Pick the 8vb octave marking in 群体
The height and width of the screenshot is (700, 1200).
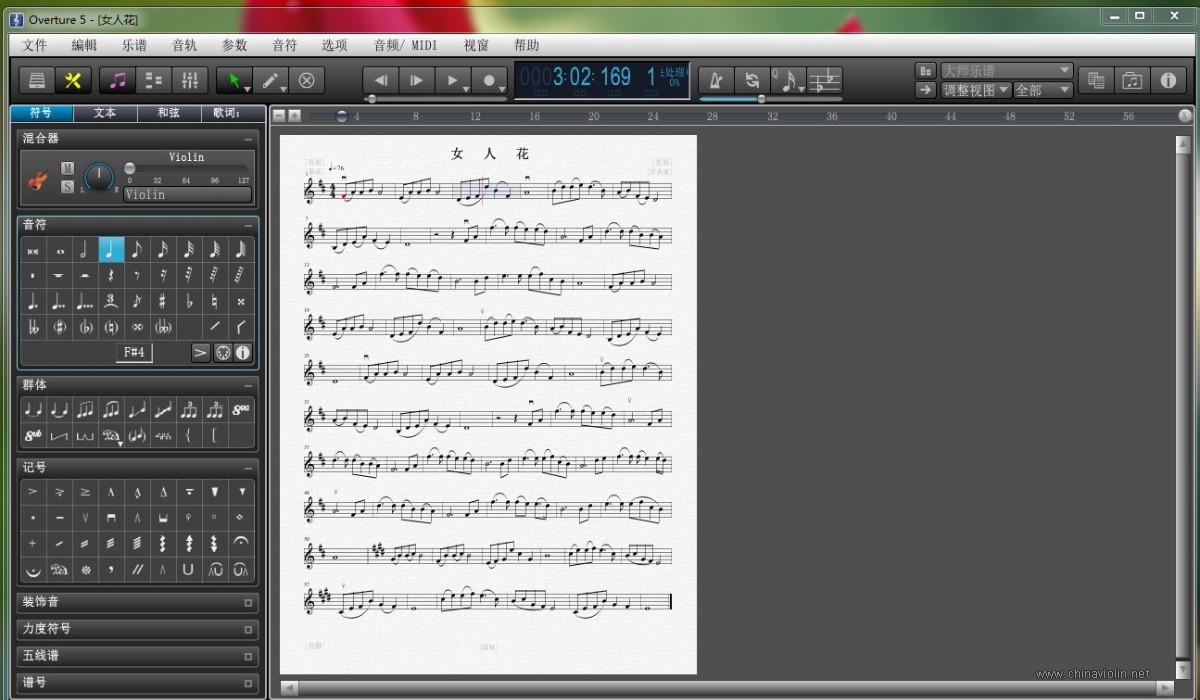(x=33, y=435)
